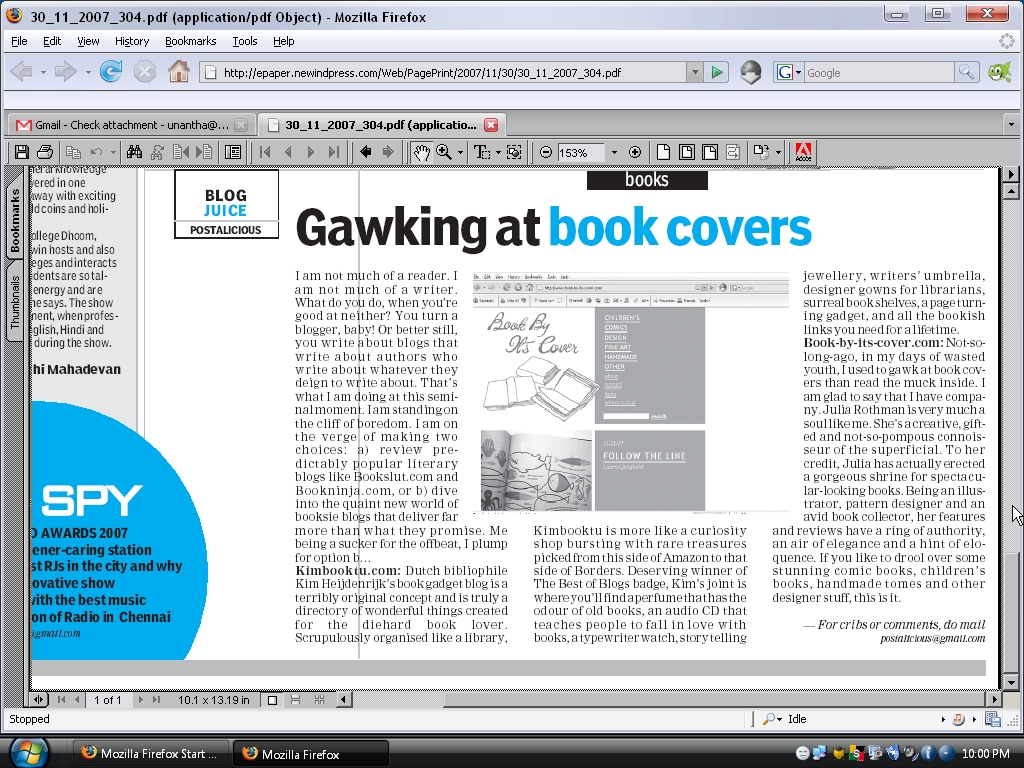This screenshot has height=768, width=1024.
Task: Click the zoom out minus button
Action: (546, 152)
